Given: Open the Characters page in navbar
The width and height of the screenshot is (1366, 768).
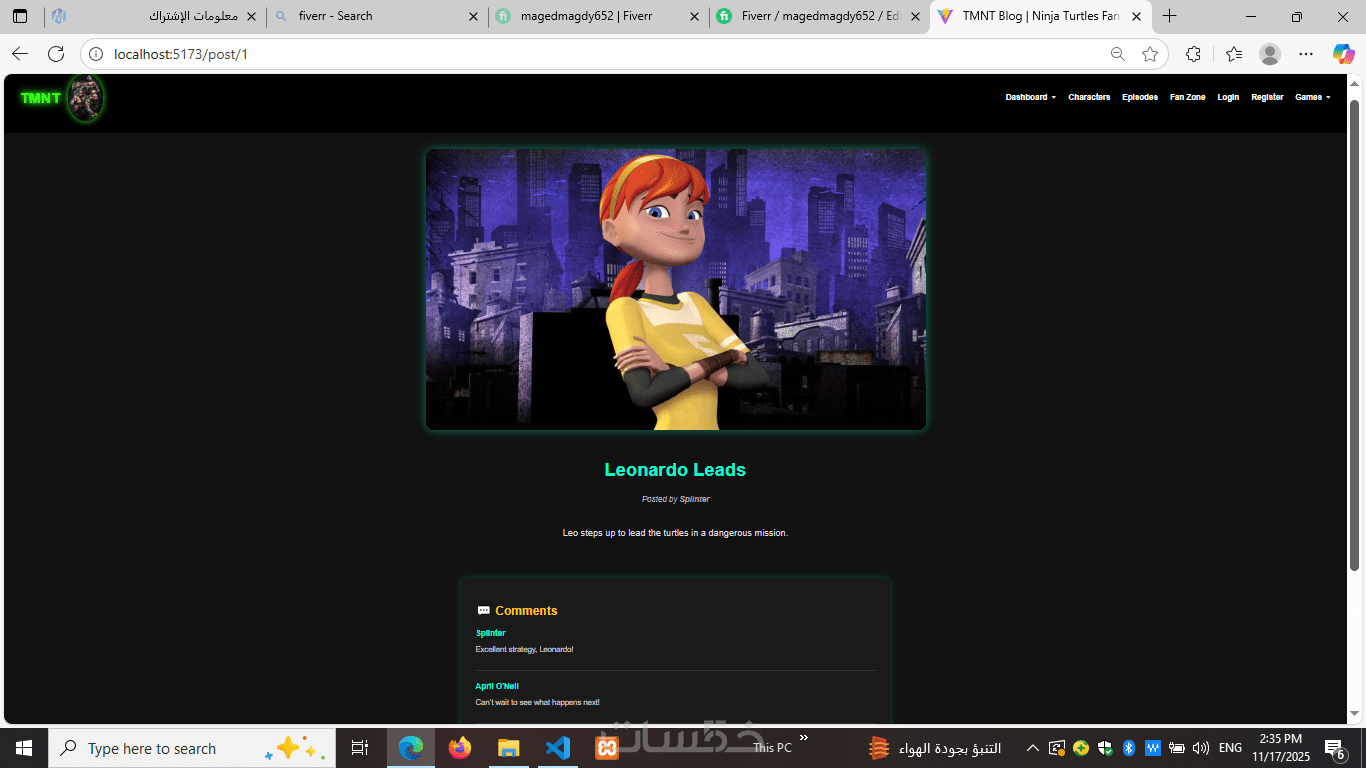Looking at the screenshot, I should click(1089, 98).
